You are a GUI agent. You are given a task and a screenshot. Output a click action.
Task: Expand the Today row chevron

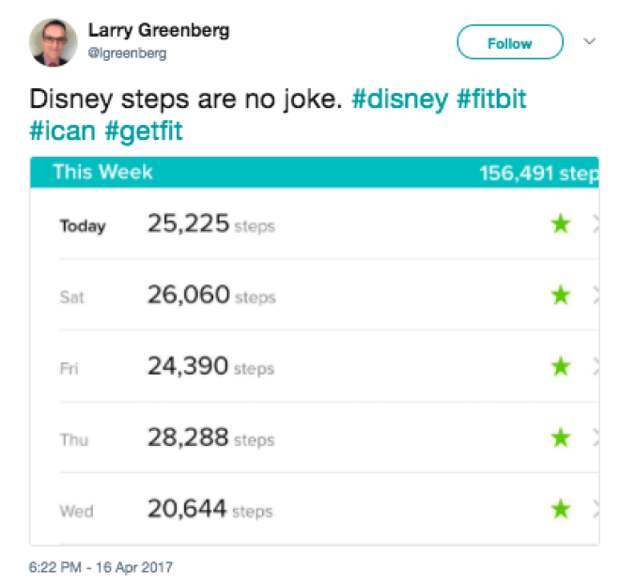(594, 224)
